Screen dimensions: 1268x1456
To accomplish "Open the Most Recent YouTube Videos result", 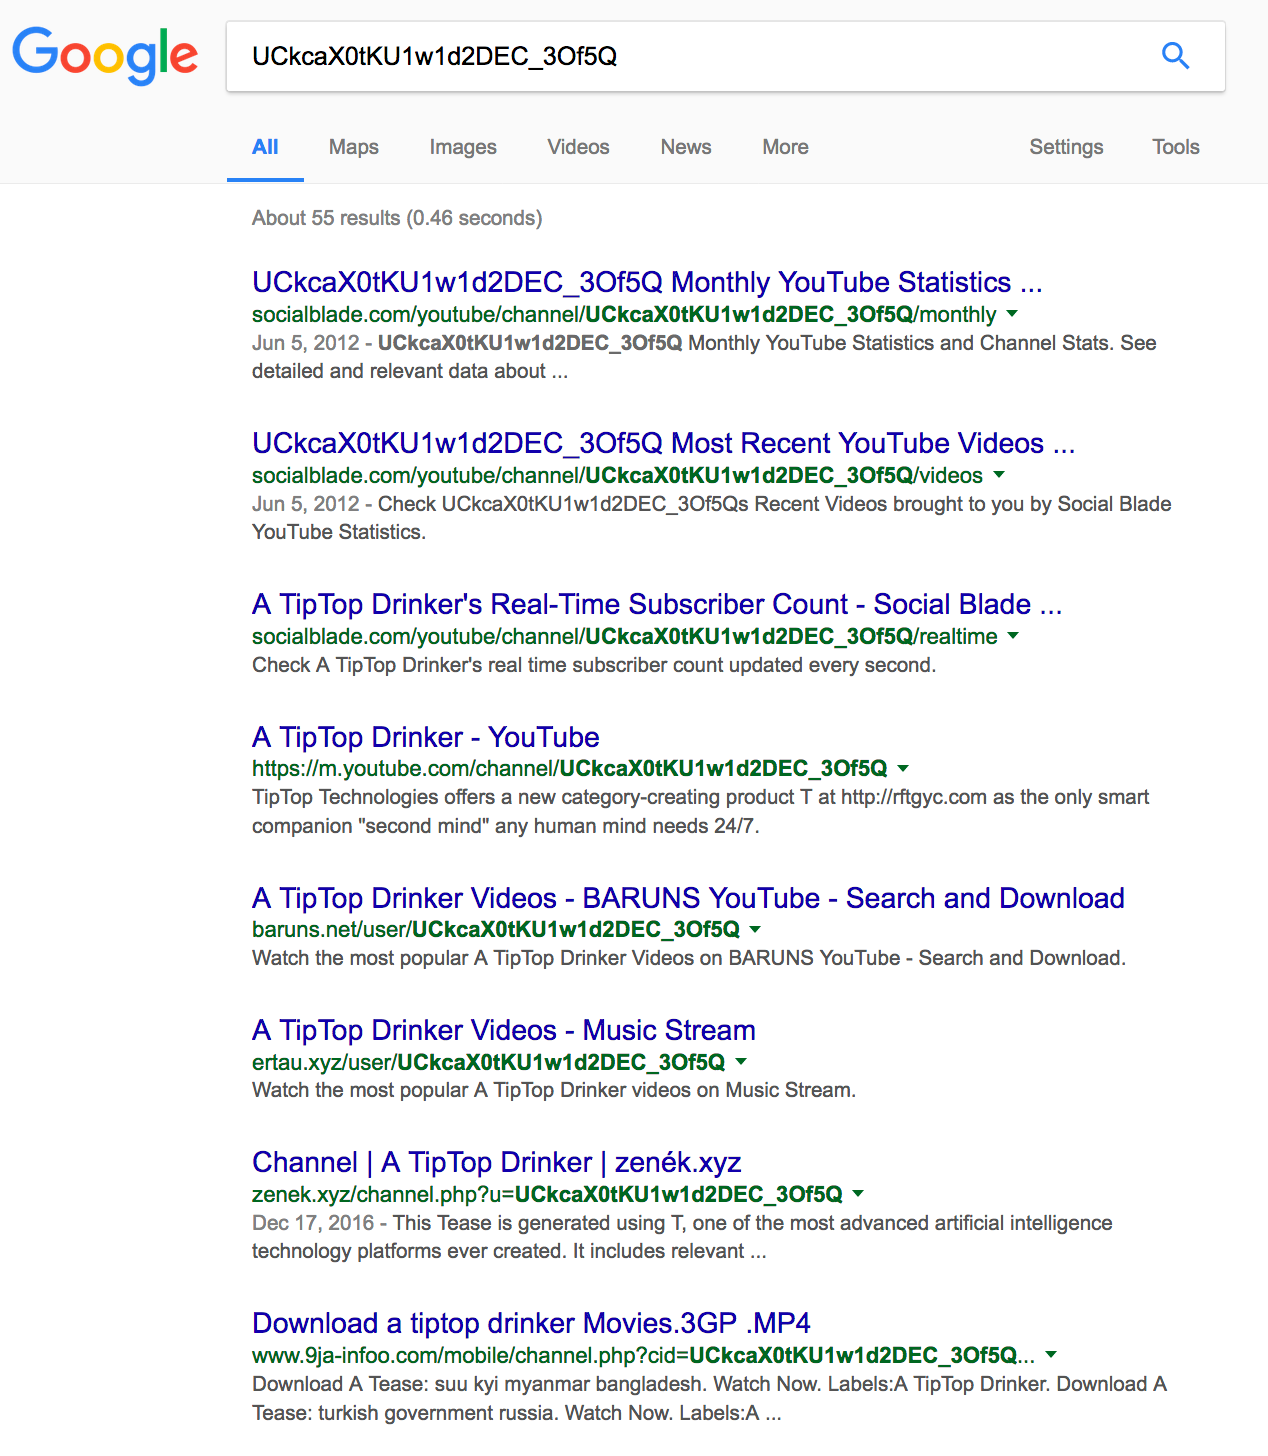I will point(663,443).
